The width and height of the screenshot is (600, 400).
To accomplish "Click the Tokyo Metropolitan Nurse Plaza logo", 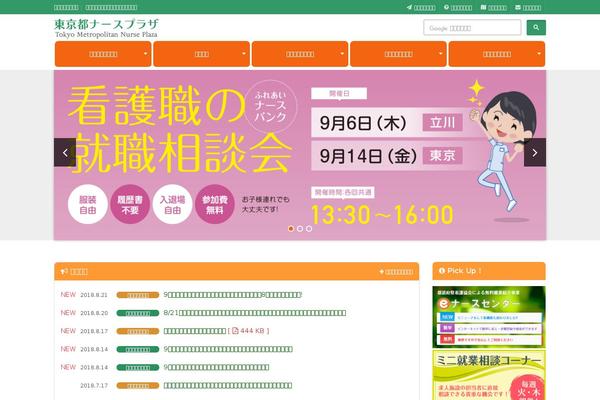I will click(106, 28).
